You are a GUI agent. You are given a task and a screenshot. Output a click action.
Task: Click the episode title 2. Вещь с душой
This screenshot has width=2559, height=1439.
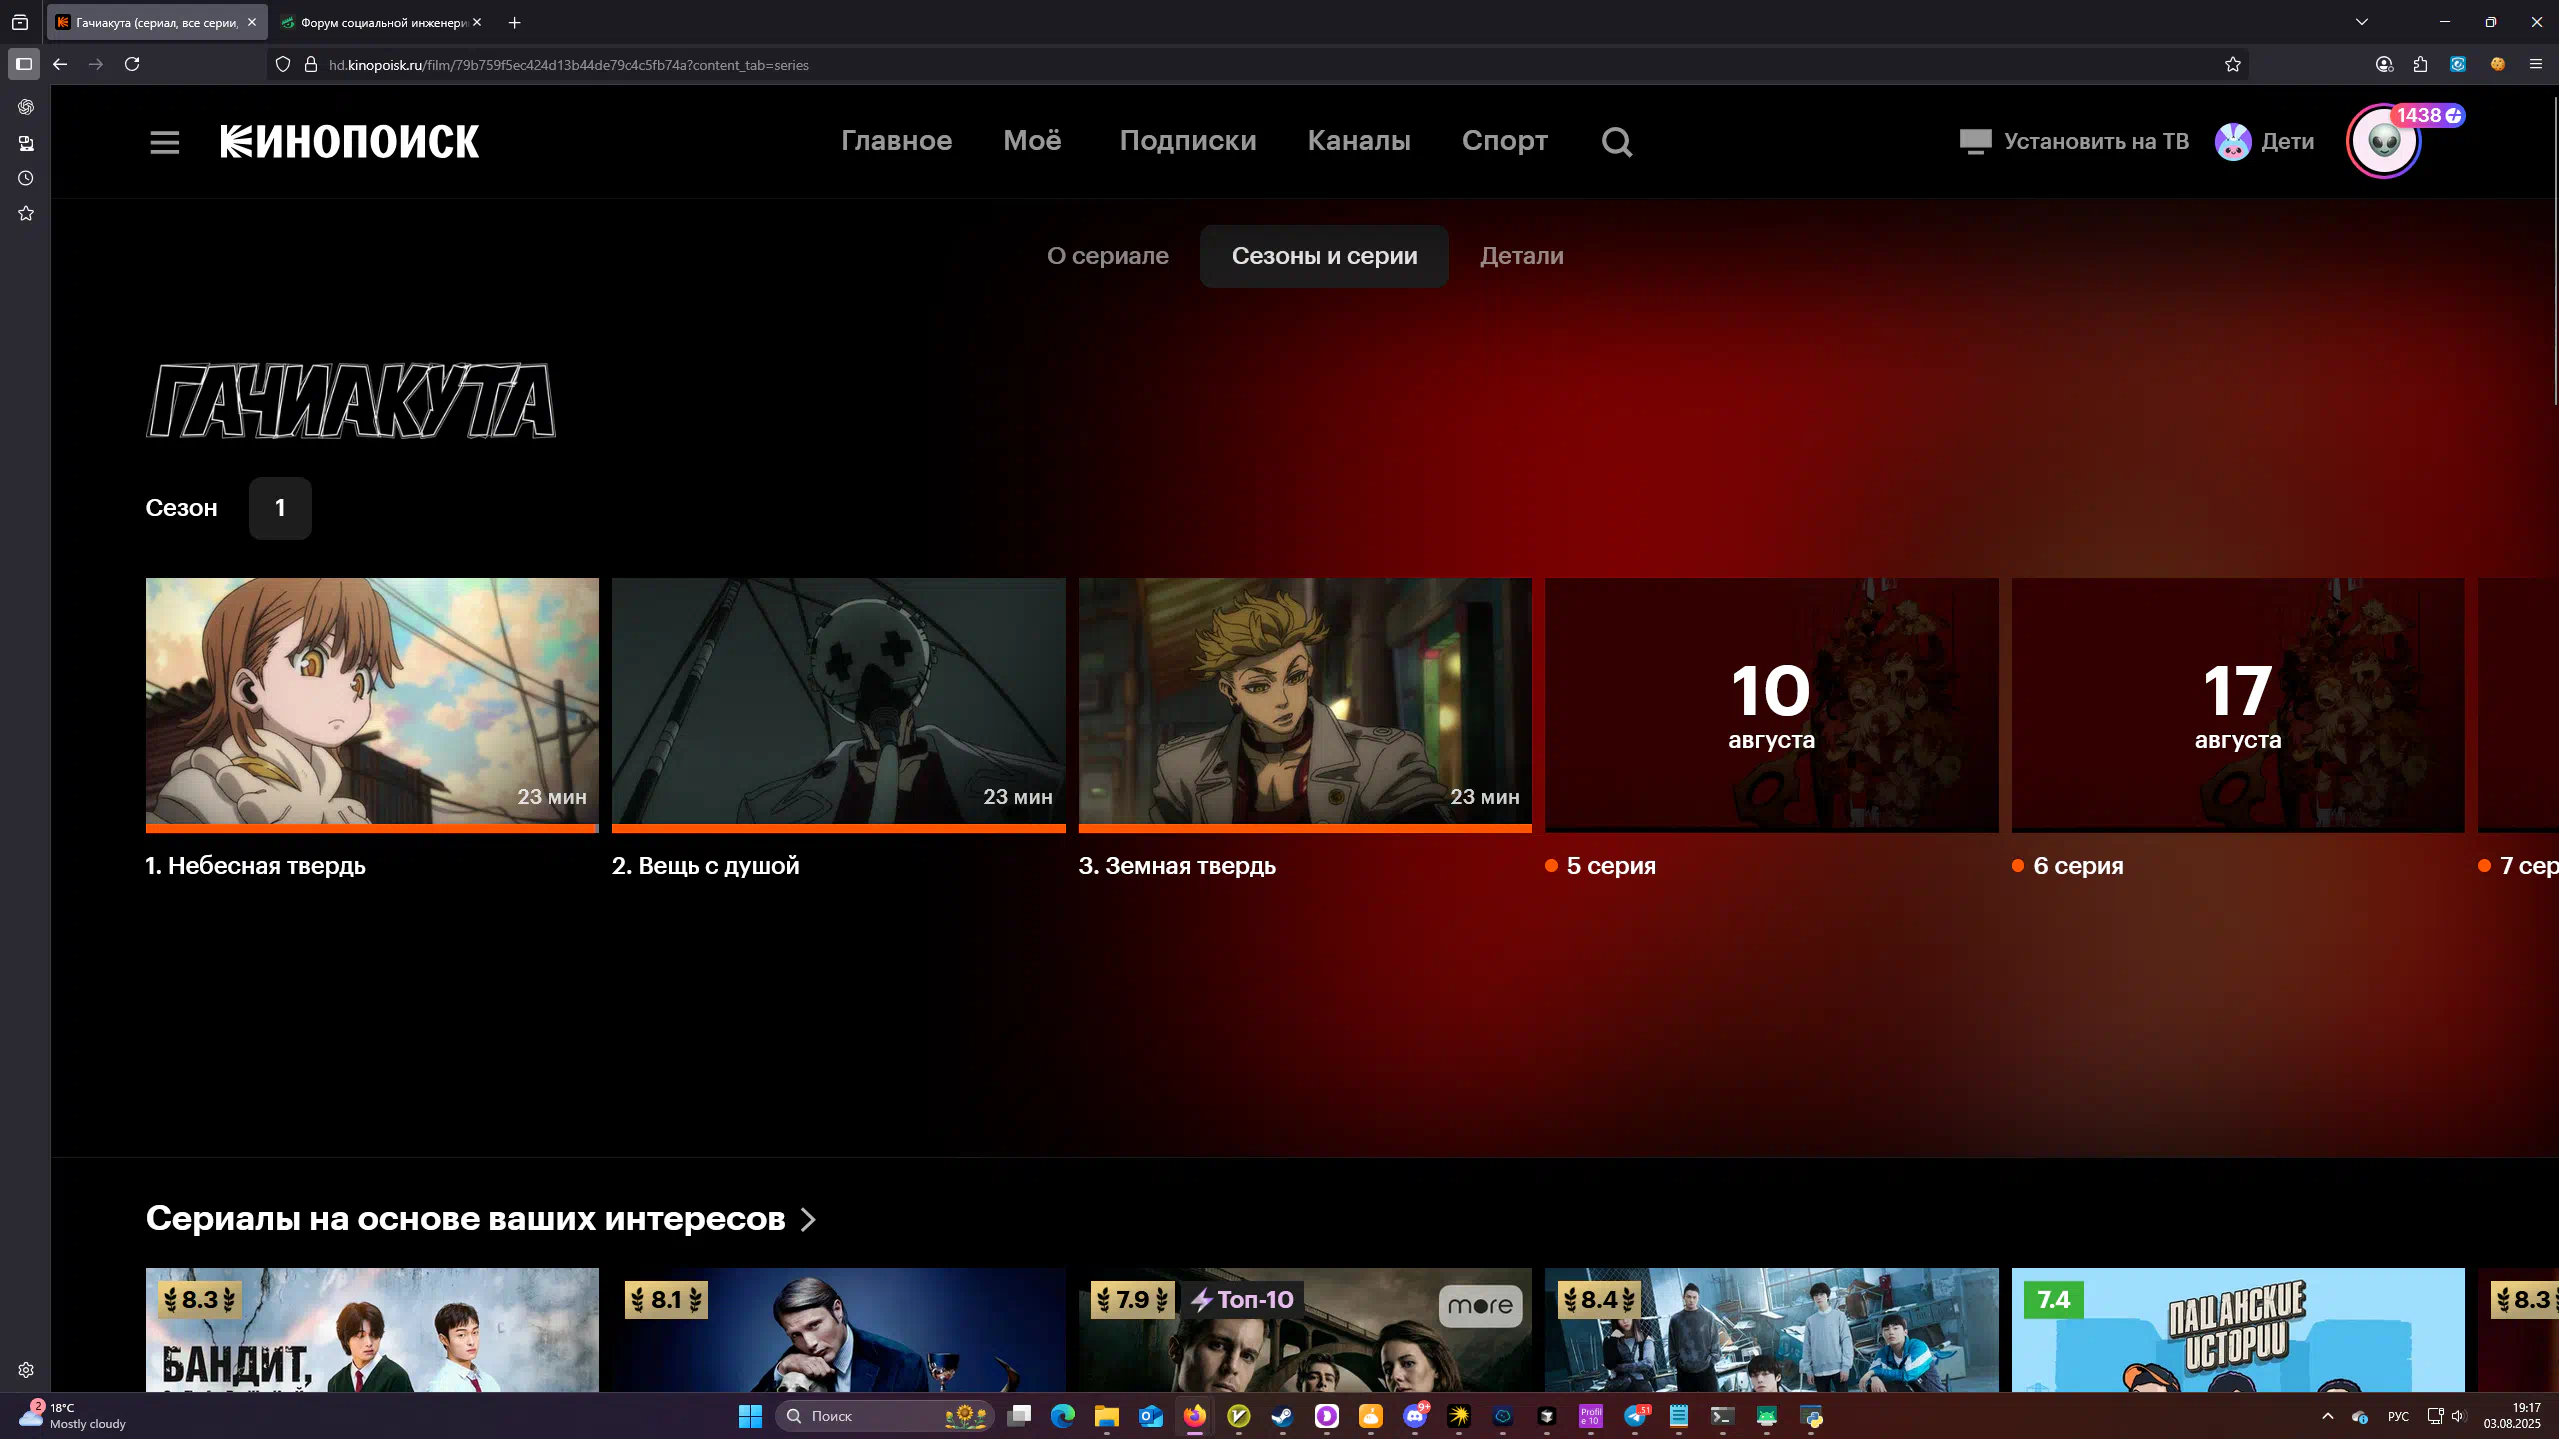(x=705, y=866)
